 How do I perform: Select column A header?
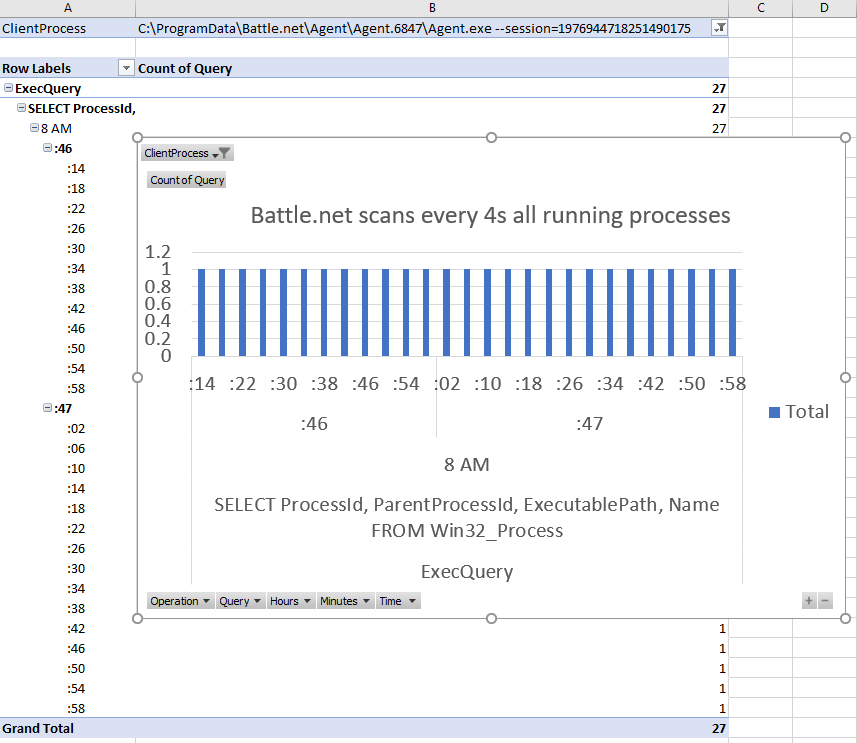click(x=68, y=8)
